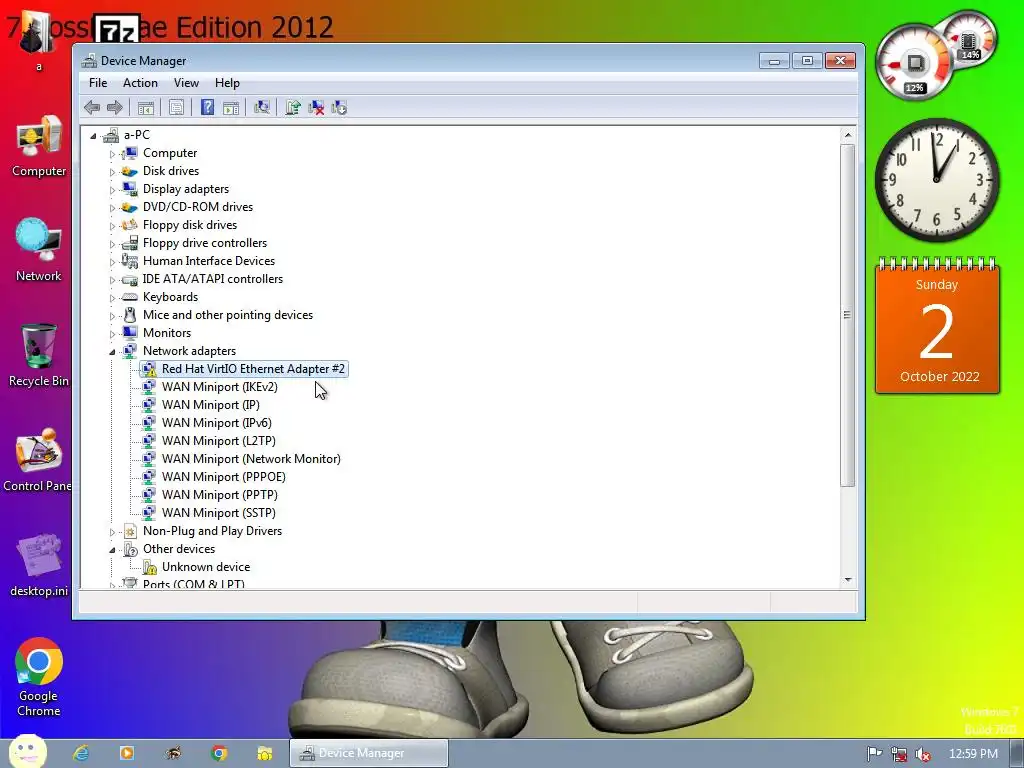Open the File menu
Screen dimensions: 1024x768
98,83
